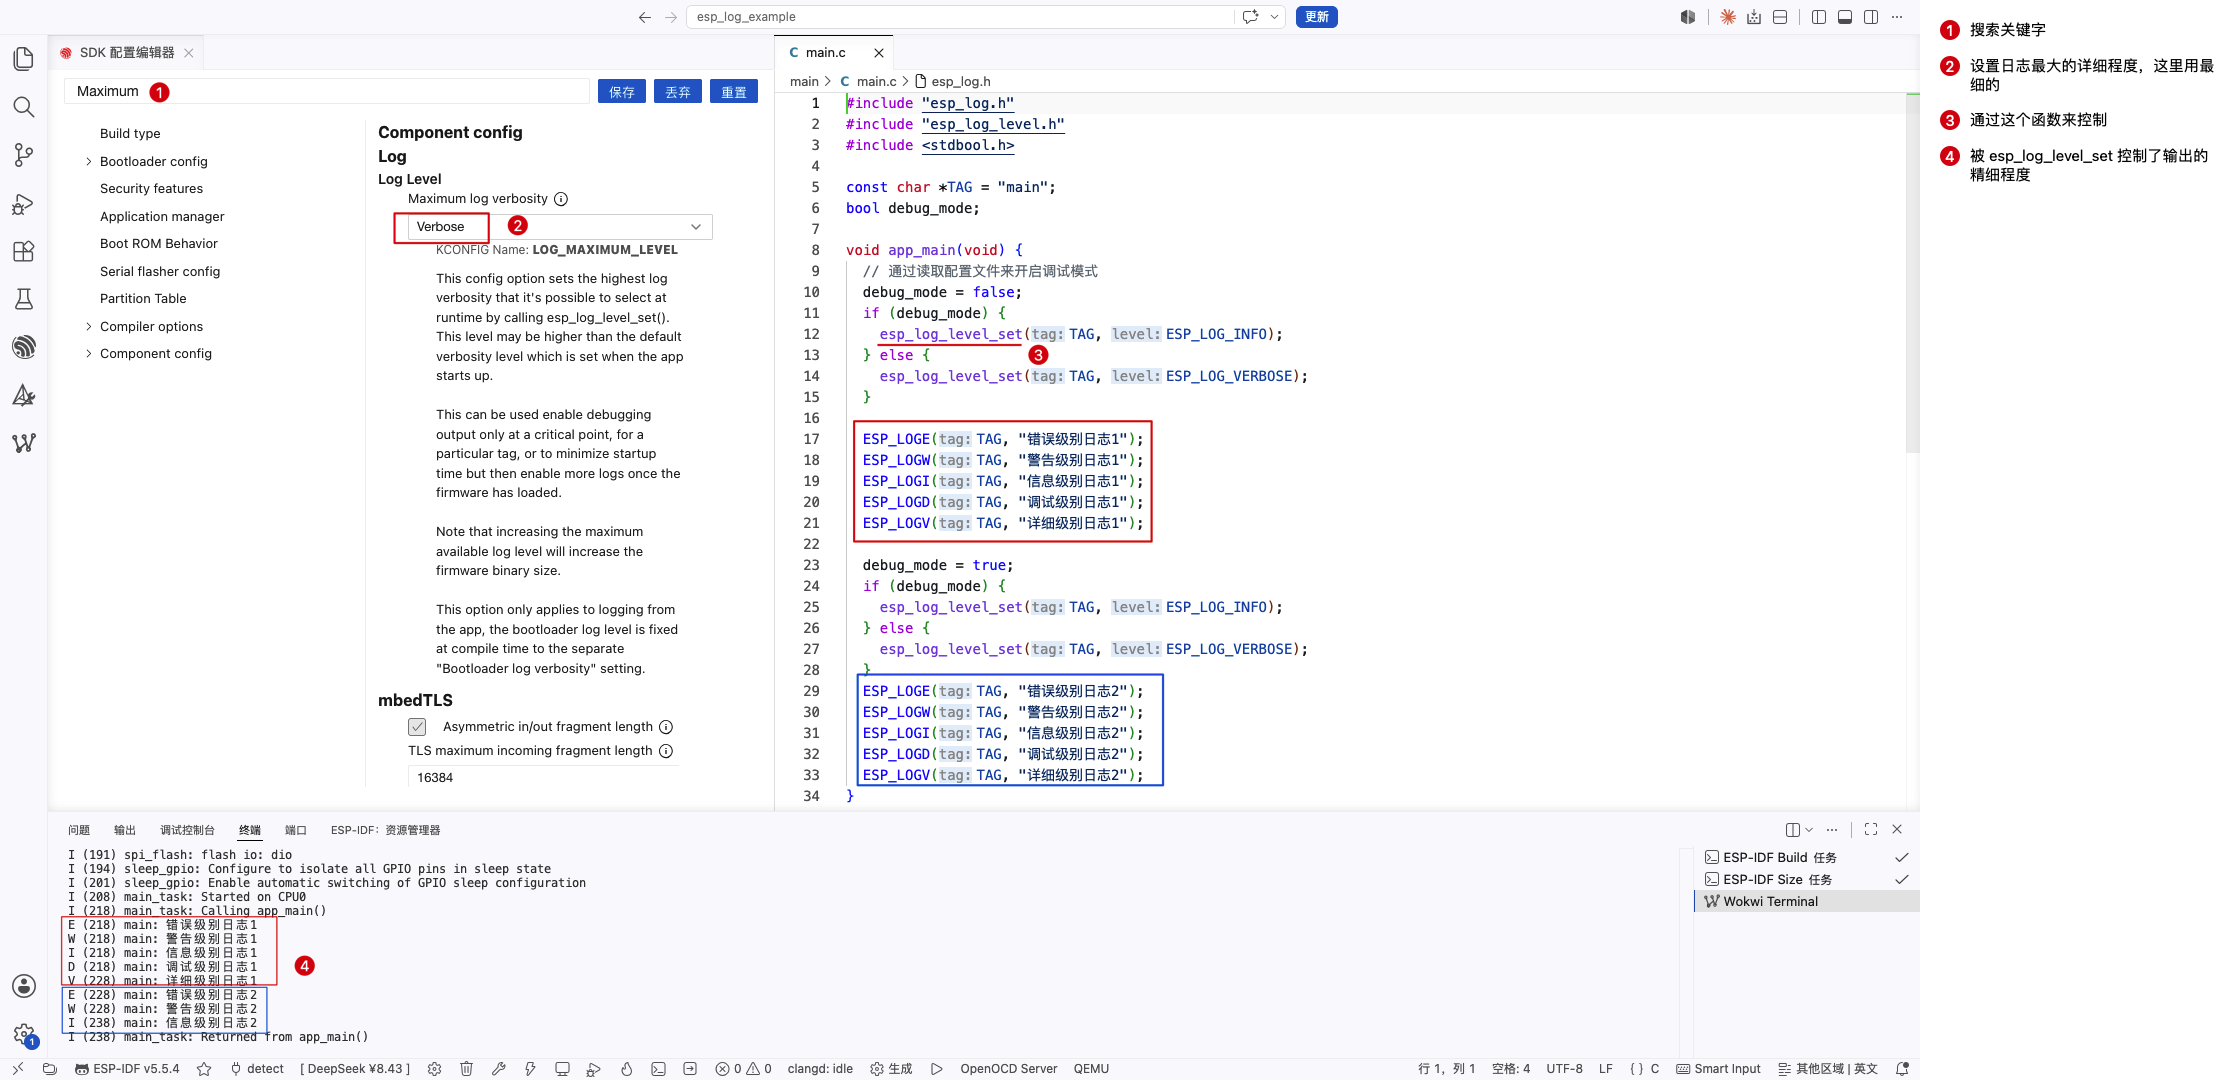Click the esp_log.h breadcrumb
The height and width of the screenshot is (1080, 2240).
953,82
